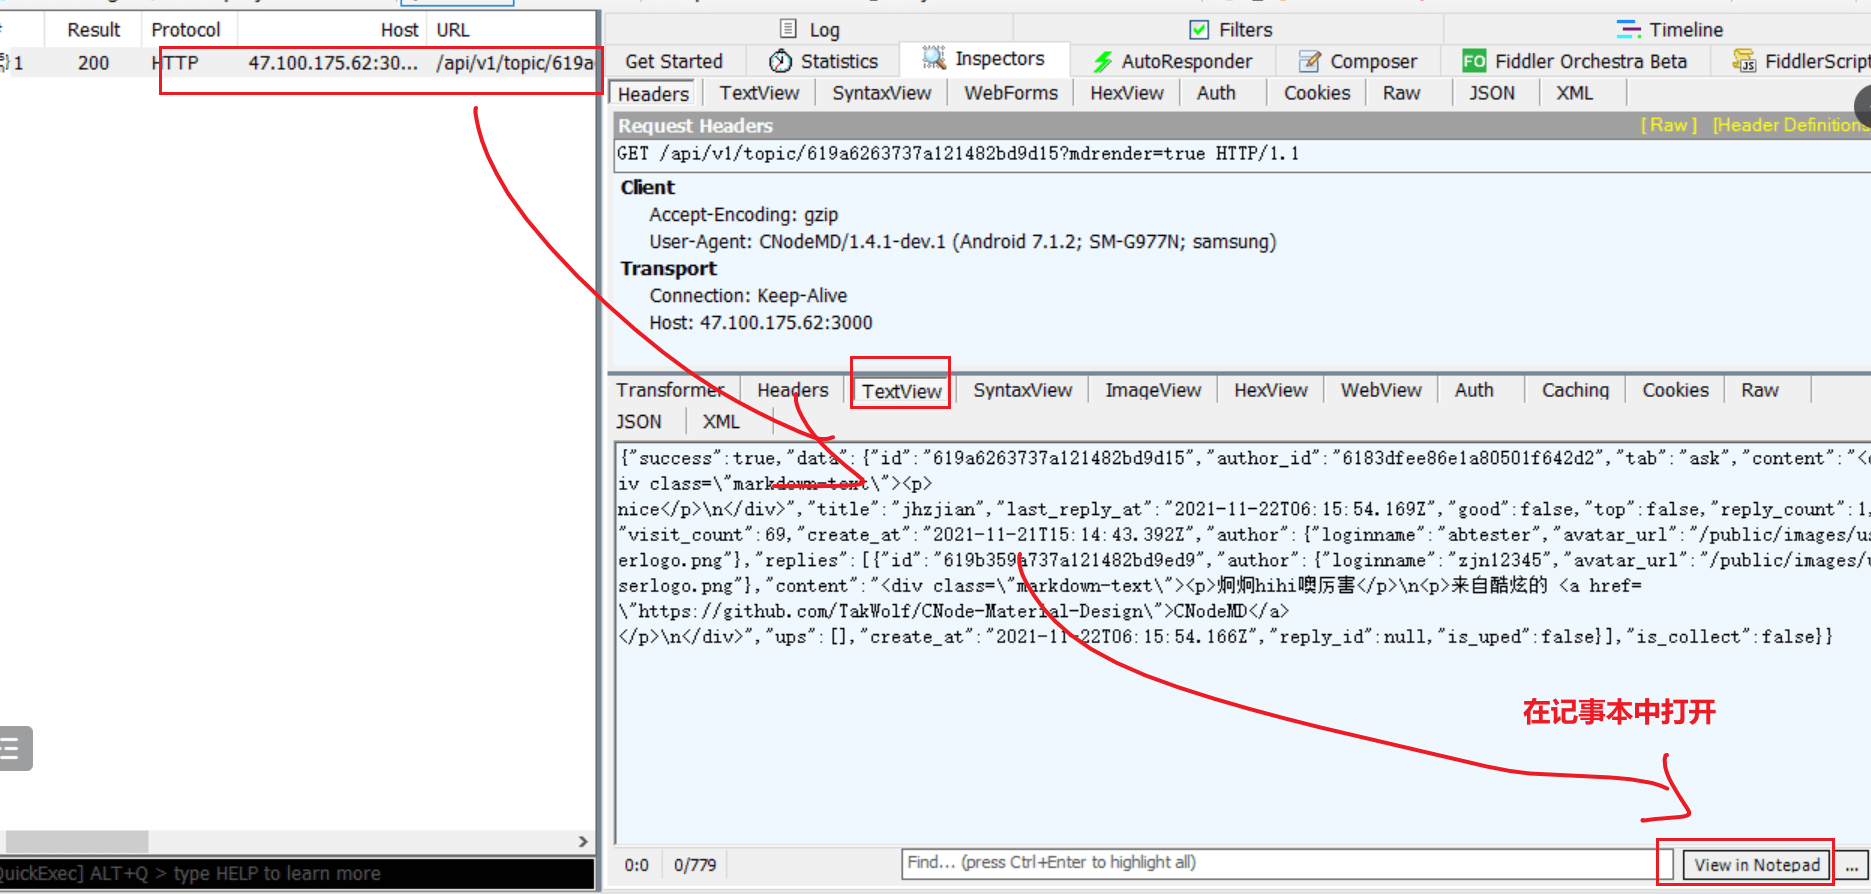The height and width of the screenshot is (894, 1871).
Task: Select the session row with 47.100.175.62
Action: tap(297, 63)
